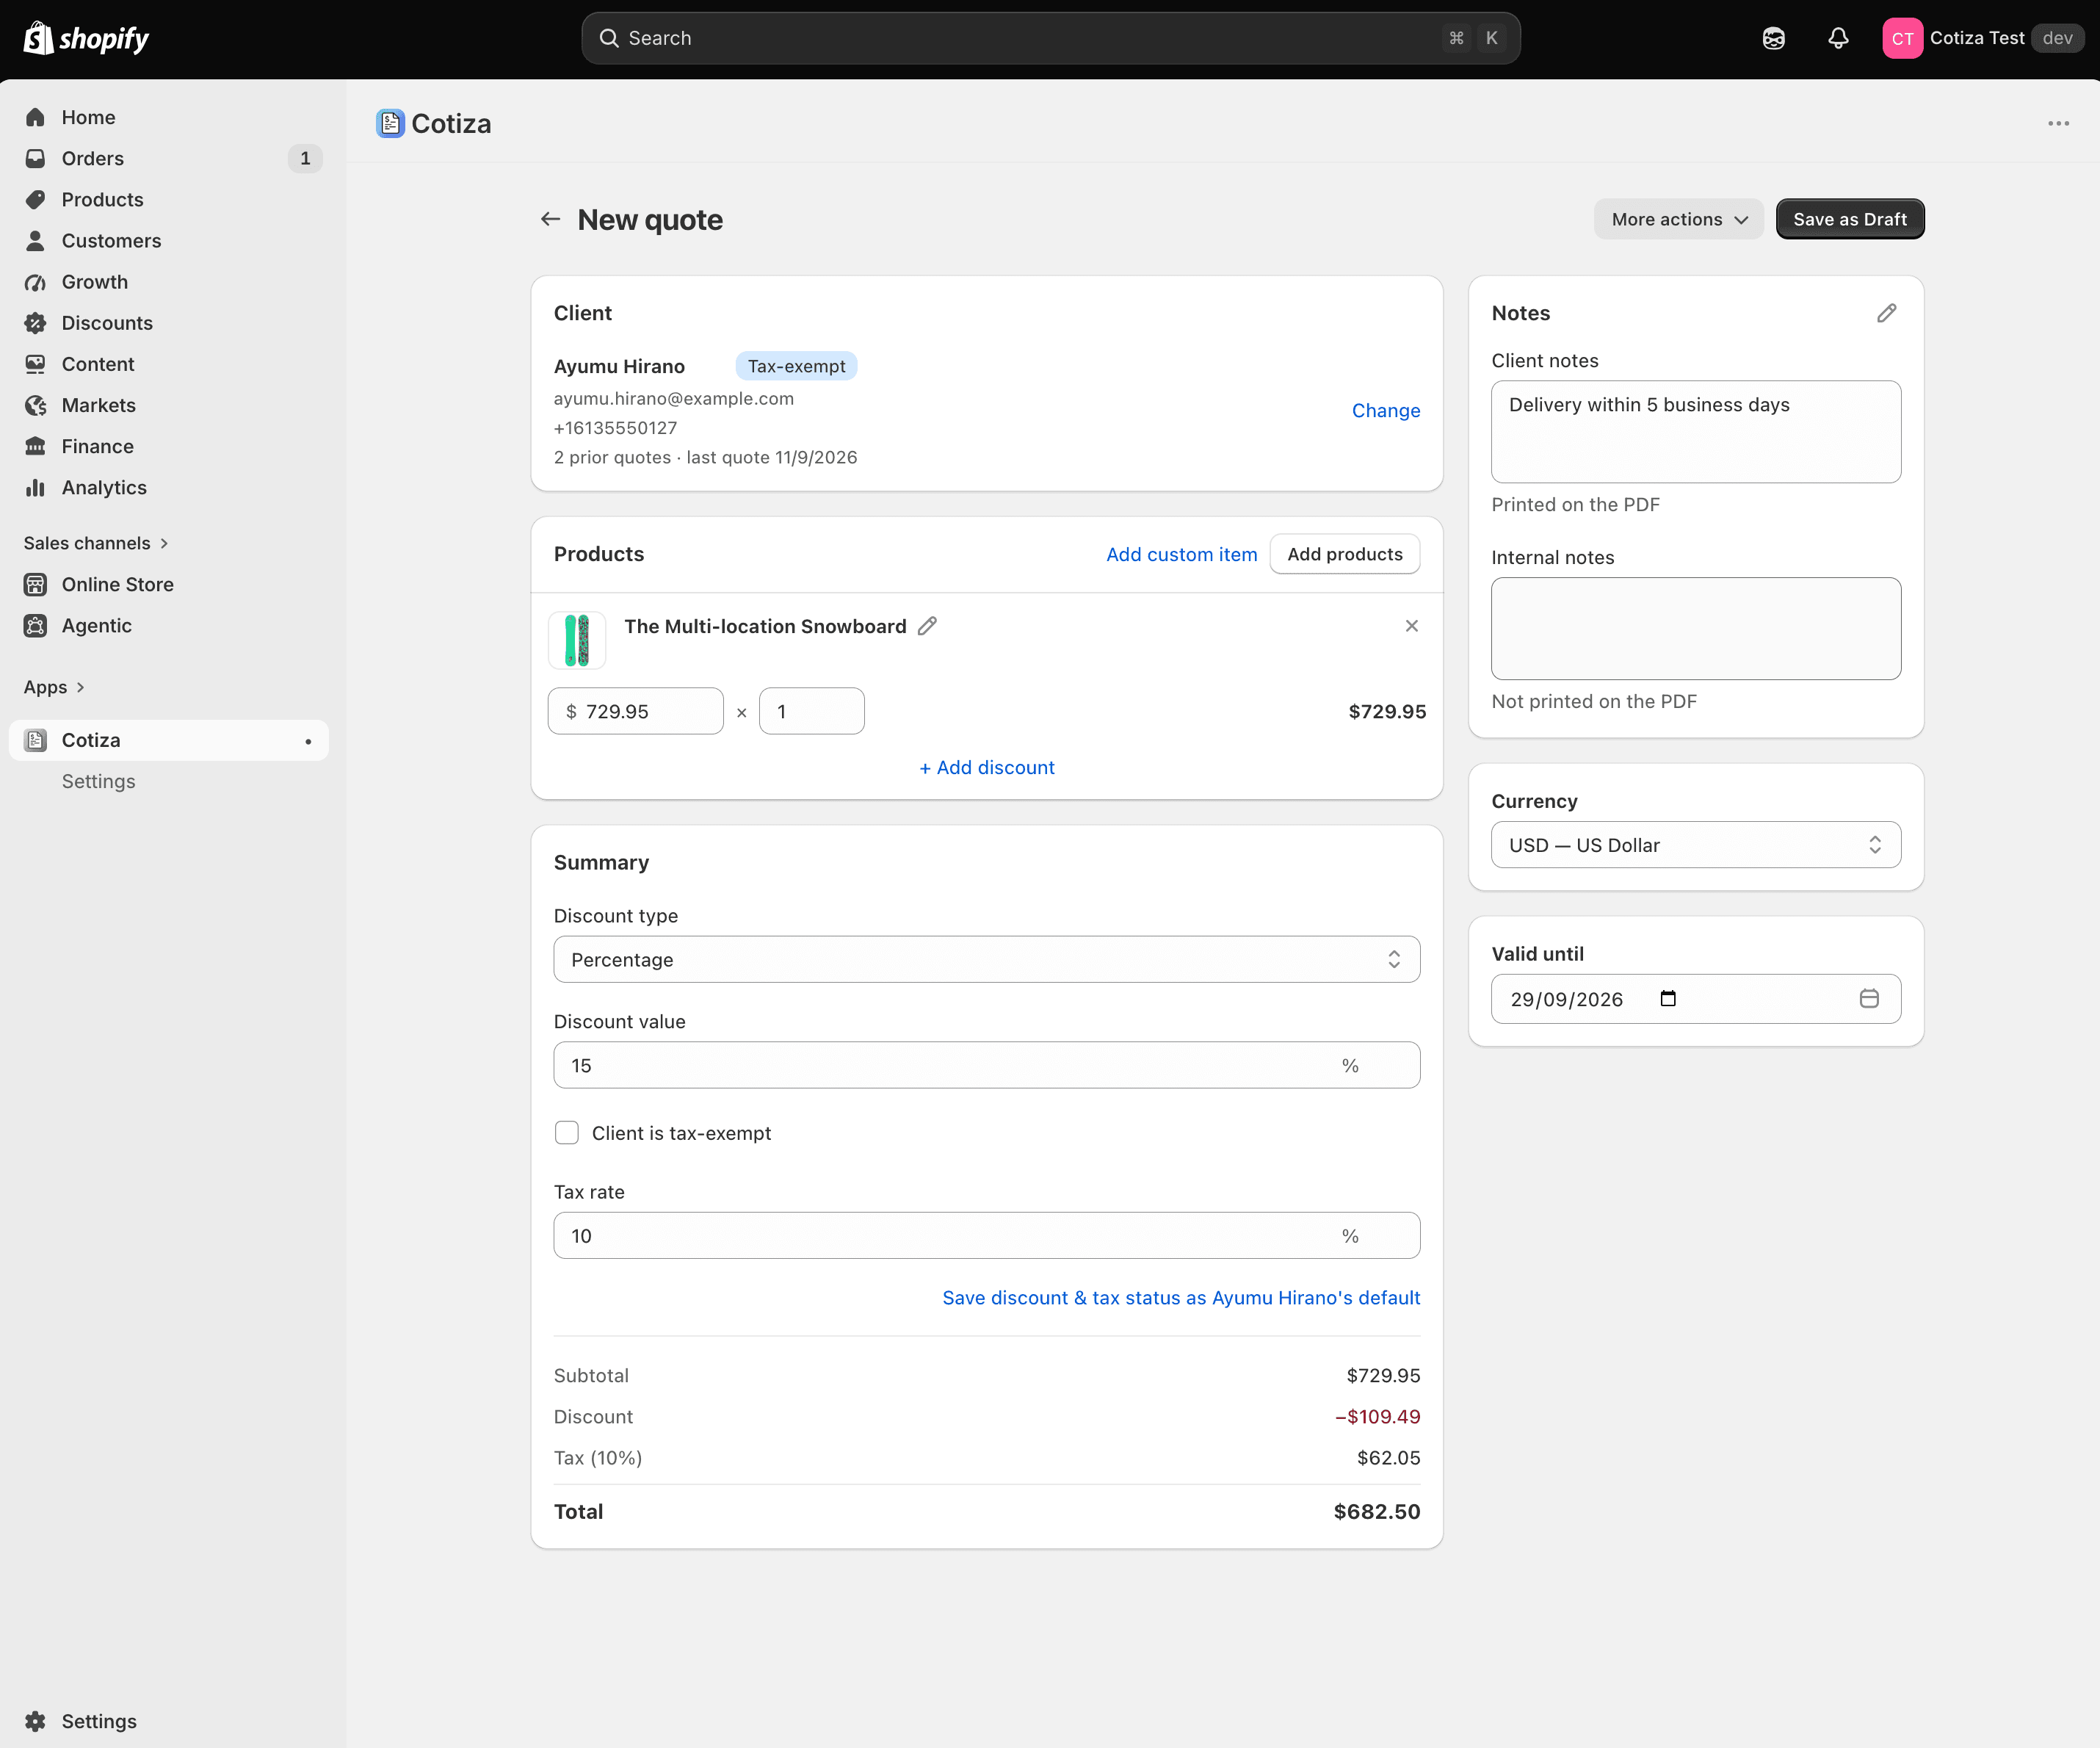The height and width of the screenshot is (1748, 2100).
Task: Save discount & tax status as default
Action: 1181,1297
